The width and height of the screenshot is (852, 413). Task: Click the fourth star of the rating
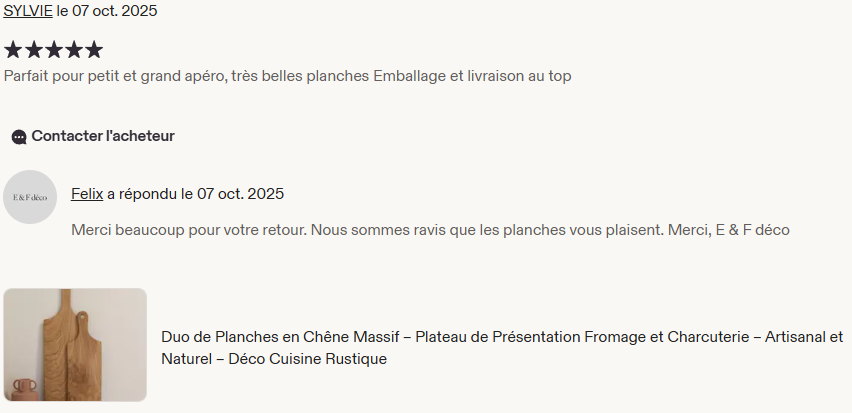pyautogui.click(x=73, y=50)
